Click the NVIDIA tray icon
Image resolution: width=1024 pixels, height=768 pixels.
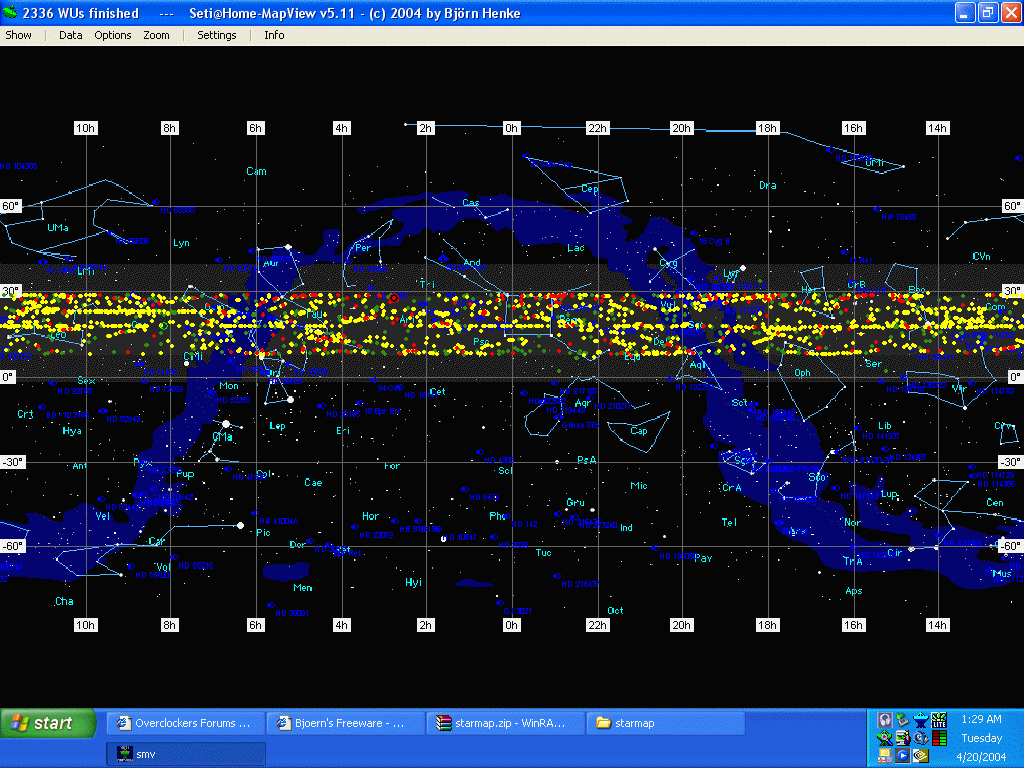click(920, 756)
